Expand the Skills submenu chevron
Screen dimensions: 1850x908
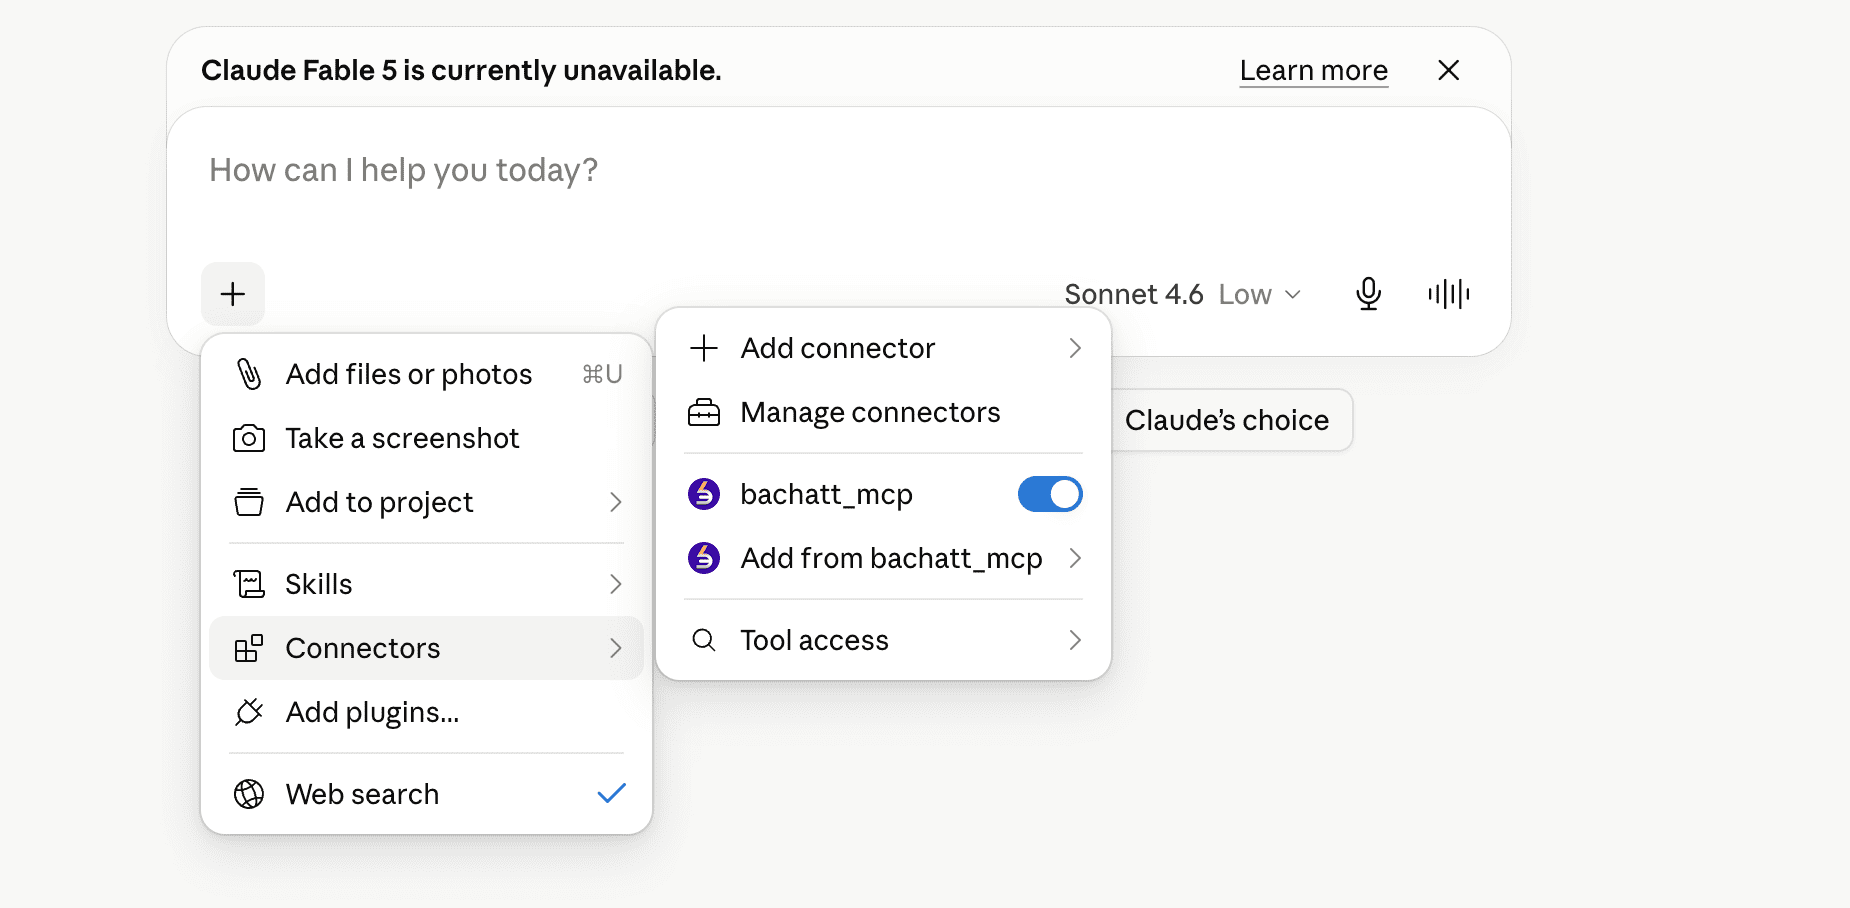pos(616,584)
